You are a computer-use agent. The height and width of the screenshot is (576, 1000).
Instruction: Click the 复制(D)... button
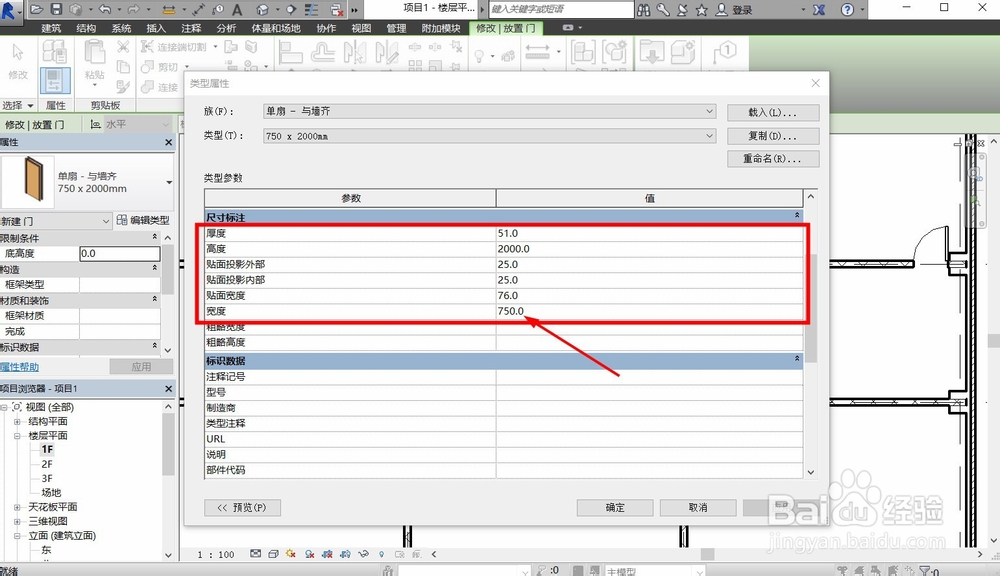(x=773, y=136)
